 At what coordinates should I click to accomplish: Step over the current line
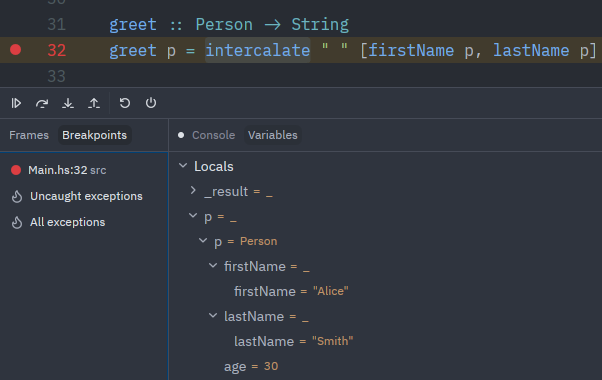point(42,103)
